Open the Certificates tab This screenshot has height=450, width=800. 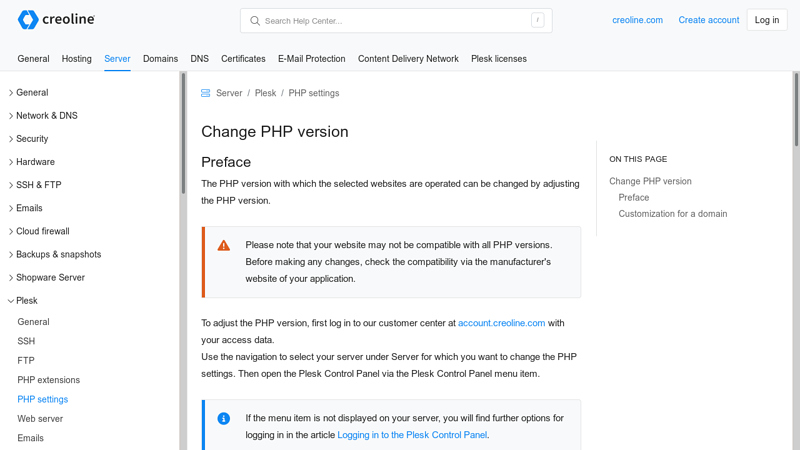[x=243, y=59]
